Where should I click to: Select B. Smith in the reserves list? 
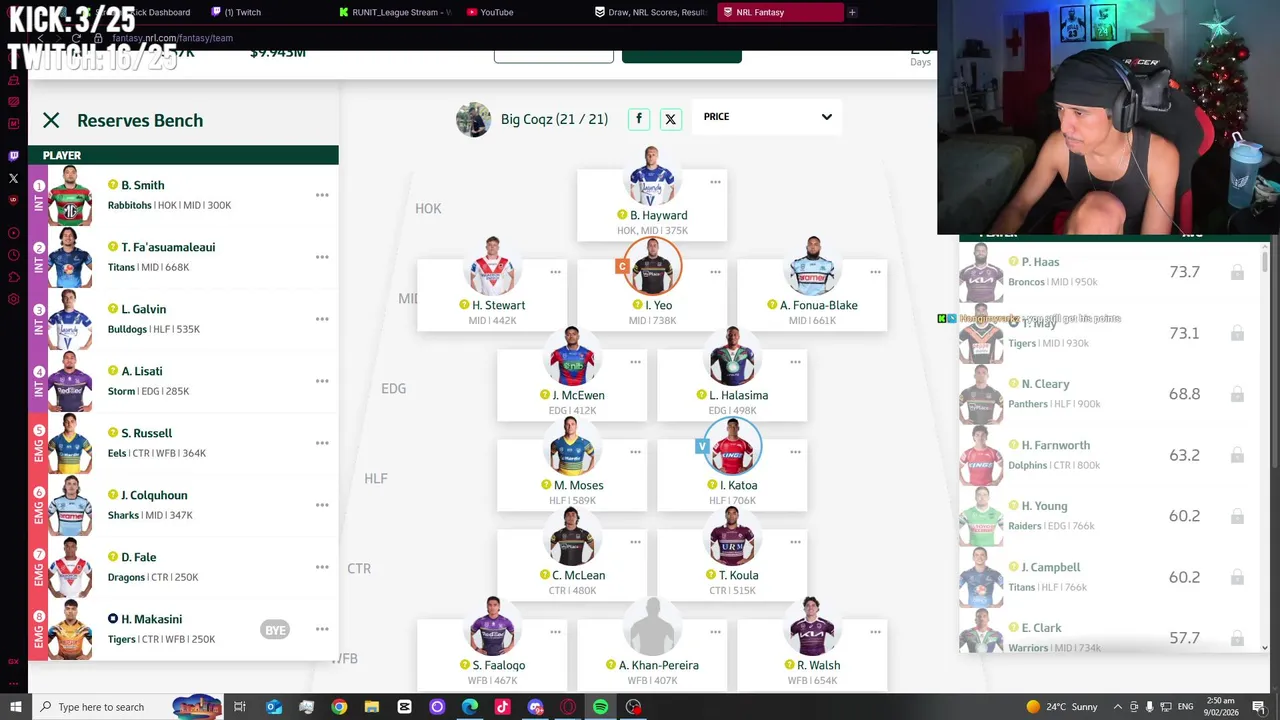[x=183, y=195]
